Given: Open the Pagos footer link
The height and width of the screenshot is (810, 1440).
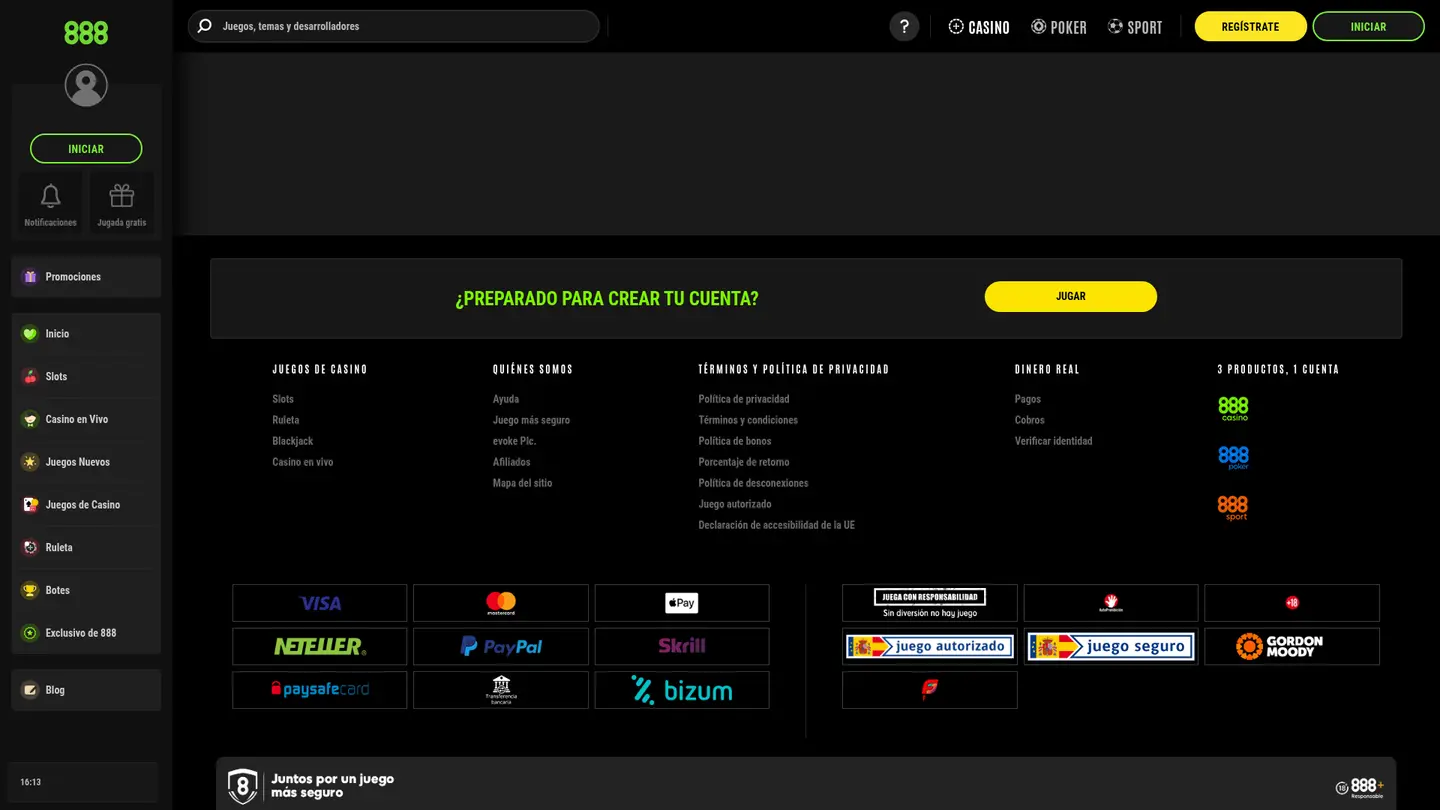Looking at the screenshot, I should click(x=1028, y=399).
